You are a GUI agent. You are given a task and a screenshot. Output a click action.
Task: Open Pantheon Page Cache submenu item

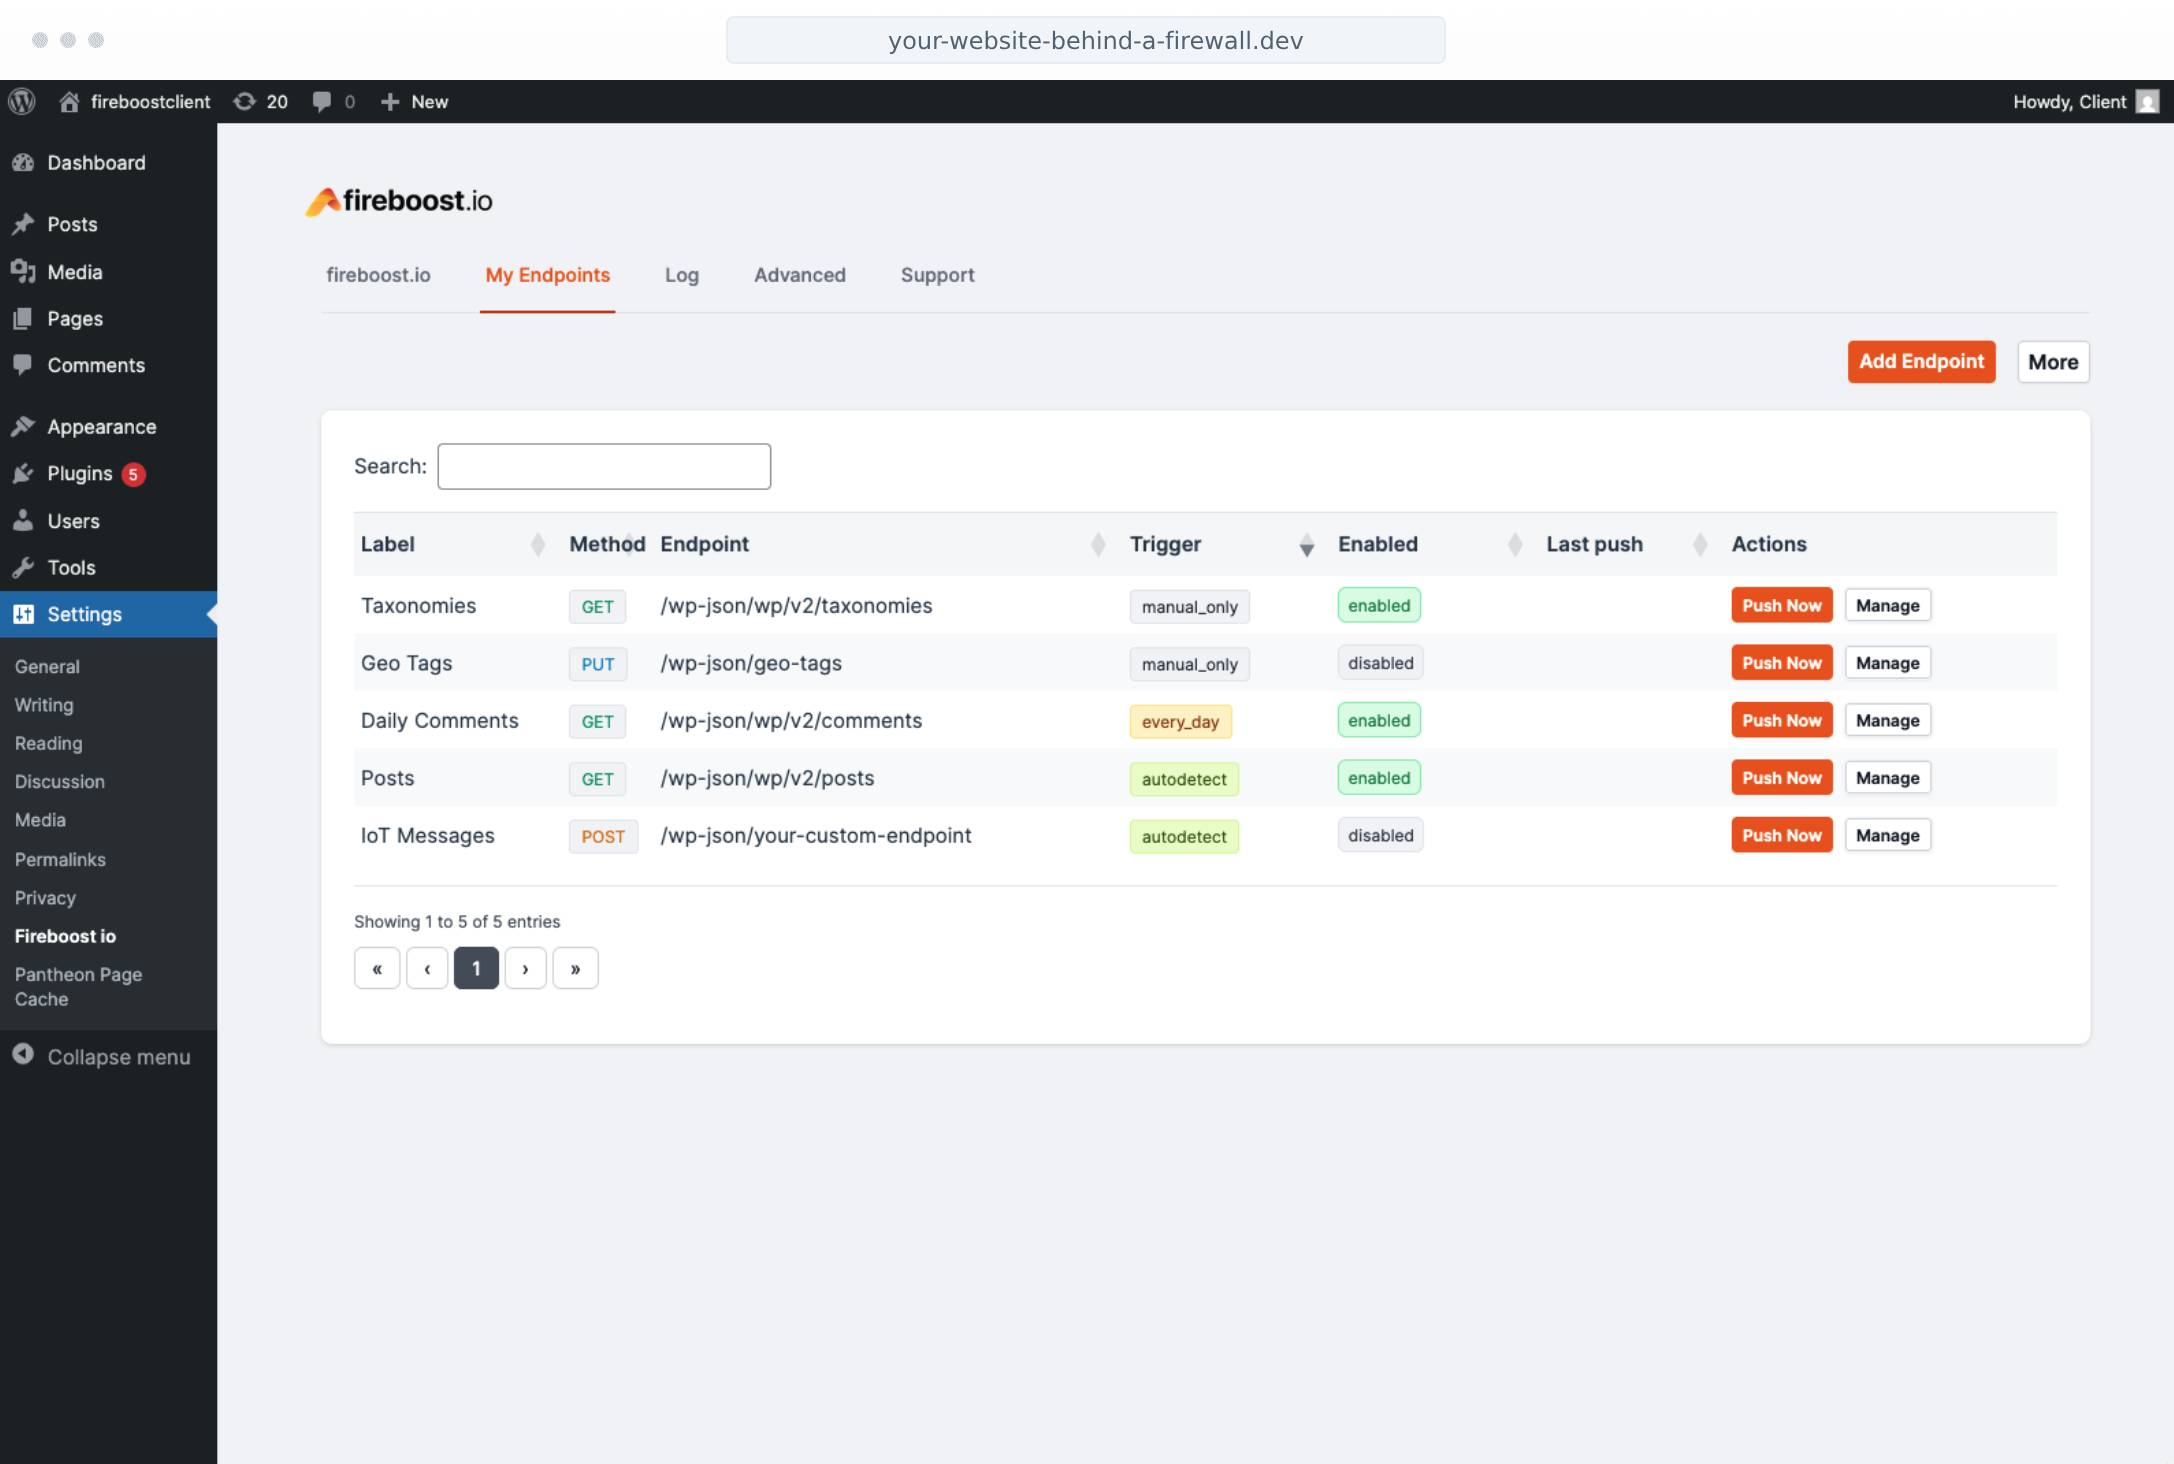[x=78, y=986]
